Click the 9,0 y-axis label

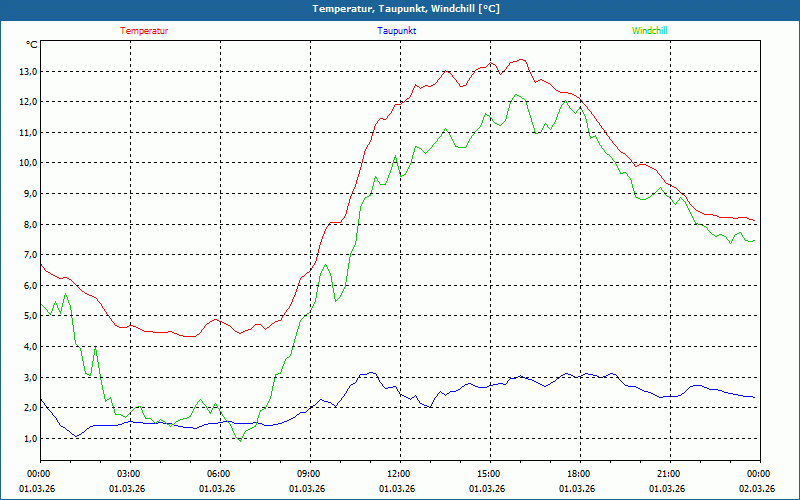pyautogui.click(x=31, y=194)
